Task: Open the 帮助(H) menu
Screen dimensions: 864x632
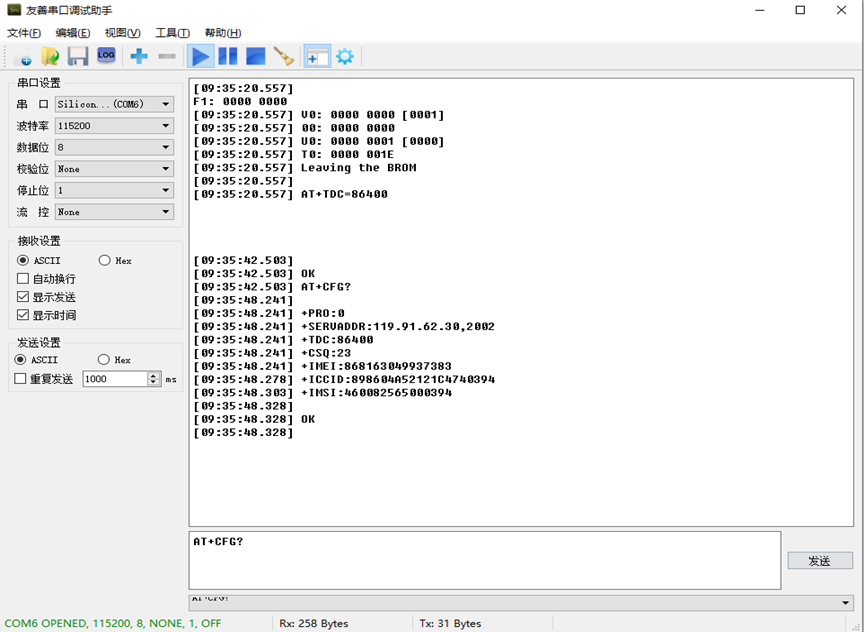Action: (x=223, y=33)
